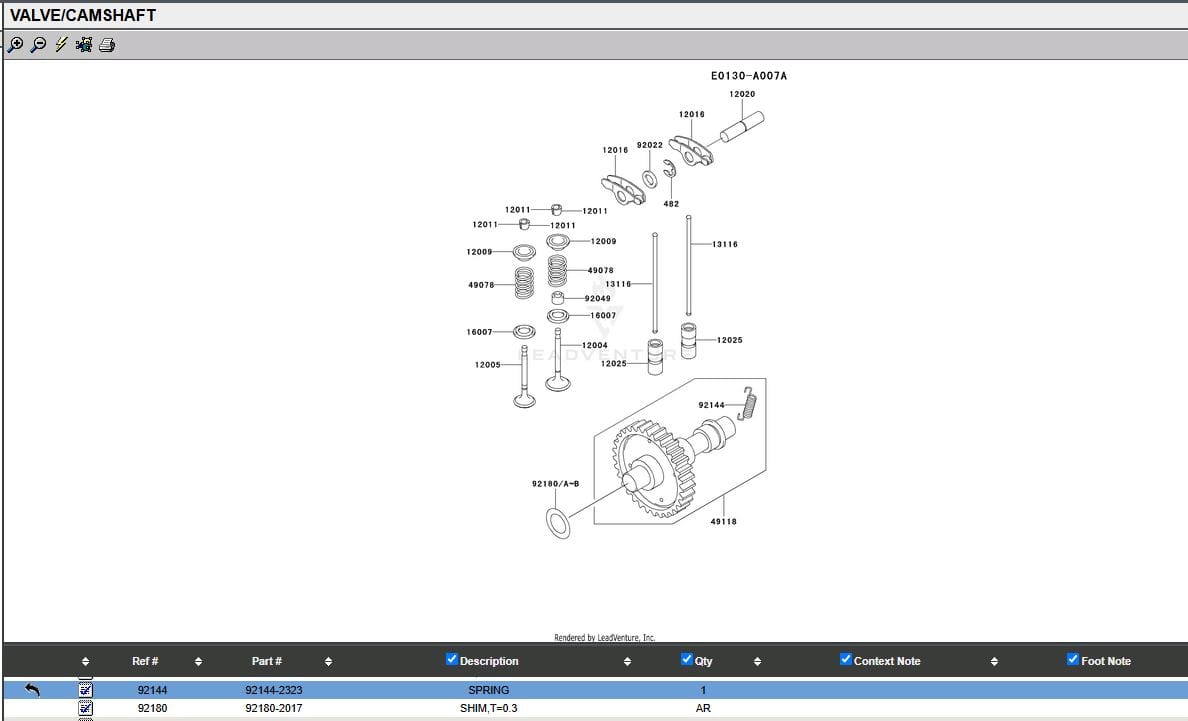Image resolution: width=1188 pixels, height=721 pixels.
Task: Open the note icon for part 92144-2323
Action: click(x=85, y=690)
